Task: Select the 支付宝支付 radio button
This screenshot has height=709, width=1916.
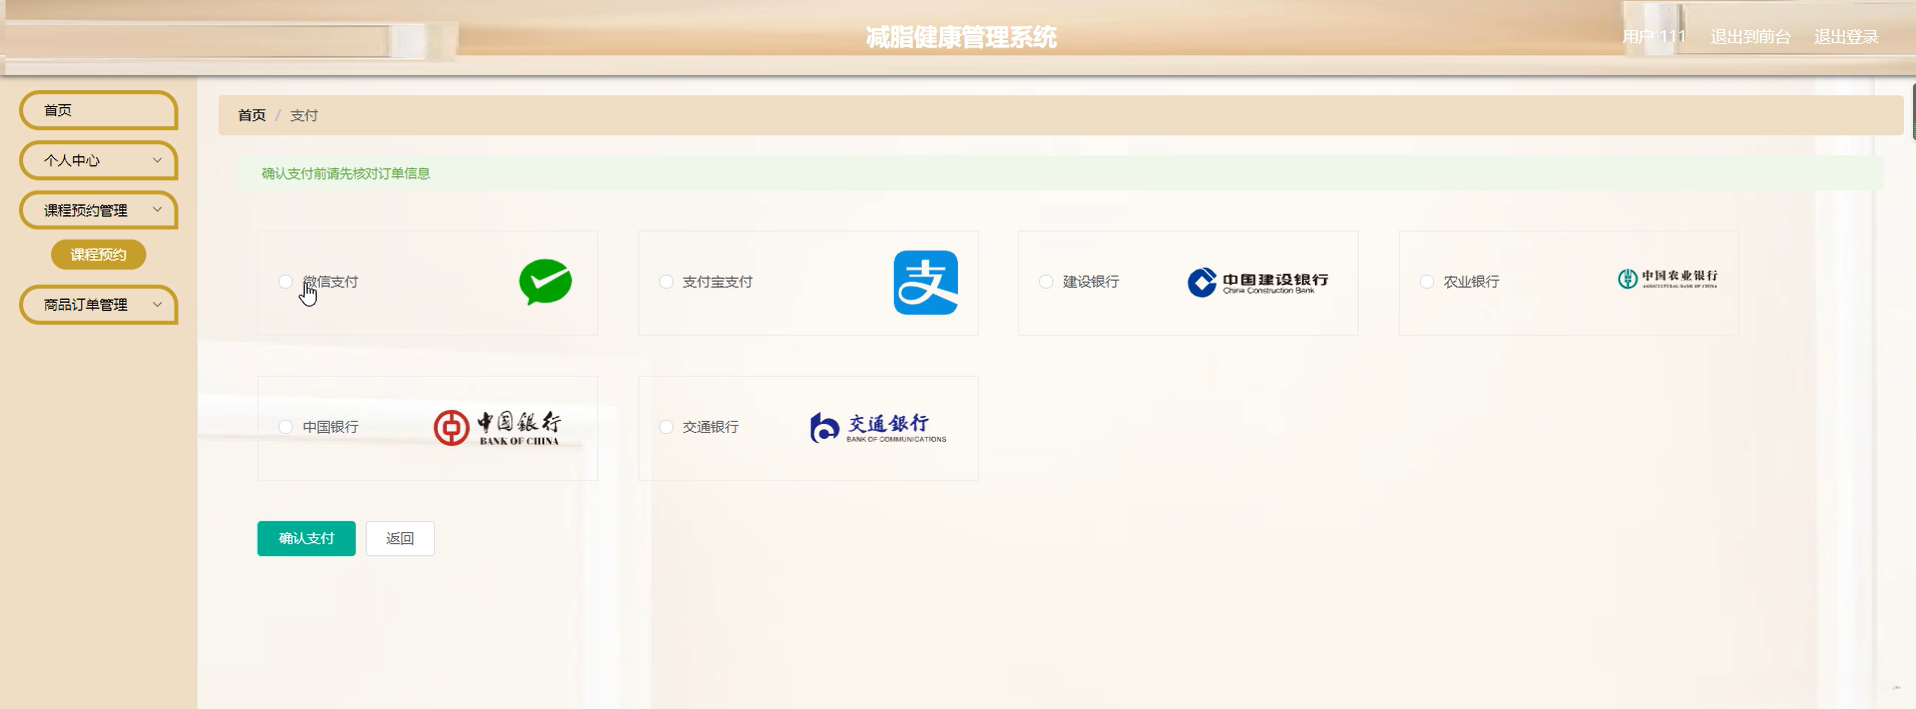Action: [x=666, y=282]
